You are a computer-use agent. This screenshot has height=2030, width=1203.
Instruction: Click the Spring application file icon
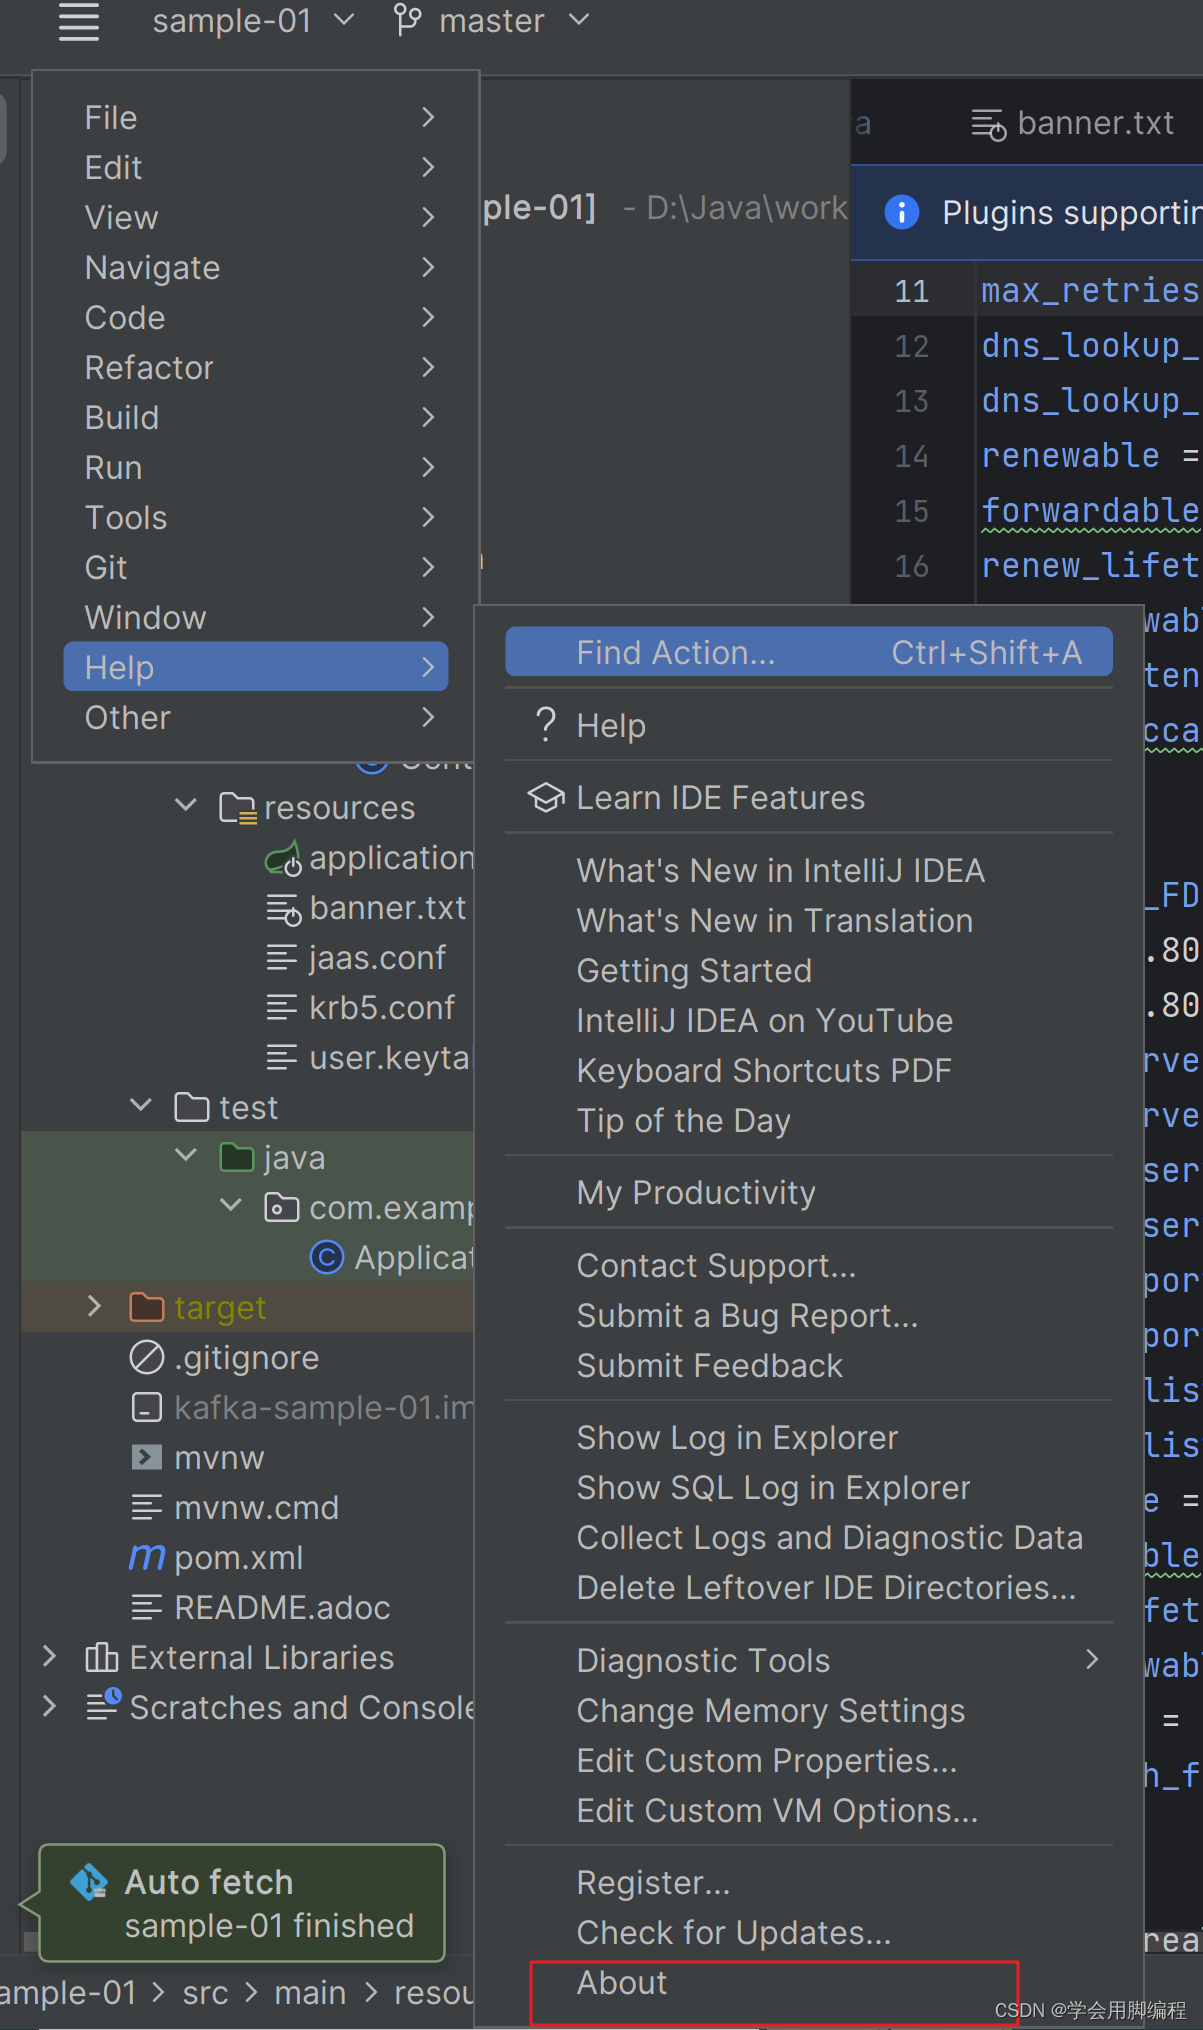[x=283, y=859]
